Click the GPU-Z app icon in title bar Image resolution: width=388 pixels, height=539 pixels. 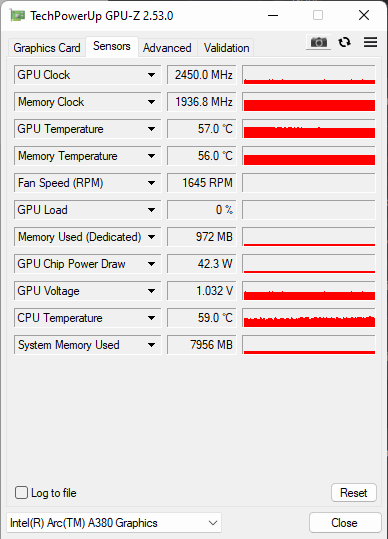(17, 15)
